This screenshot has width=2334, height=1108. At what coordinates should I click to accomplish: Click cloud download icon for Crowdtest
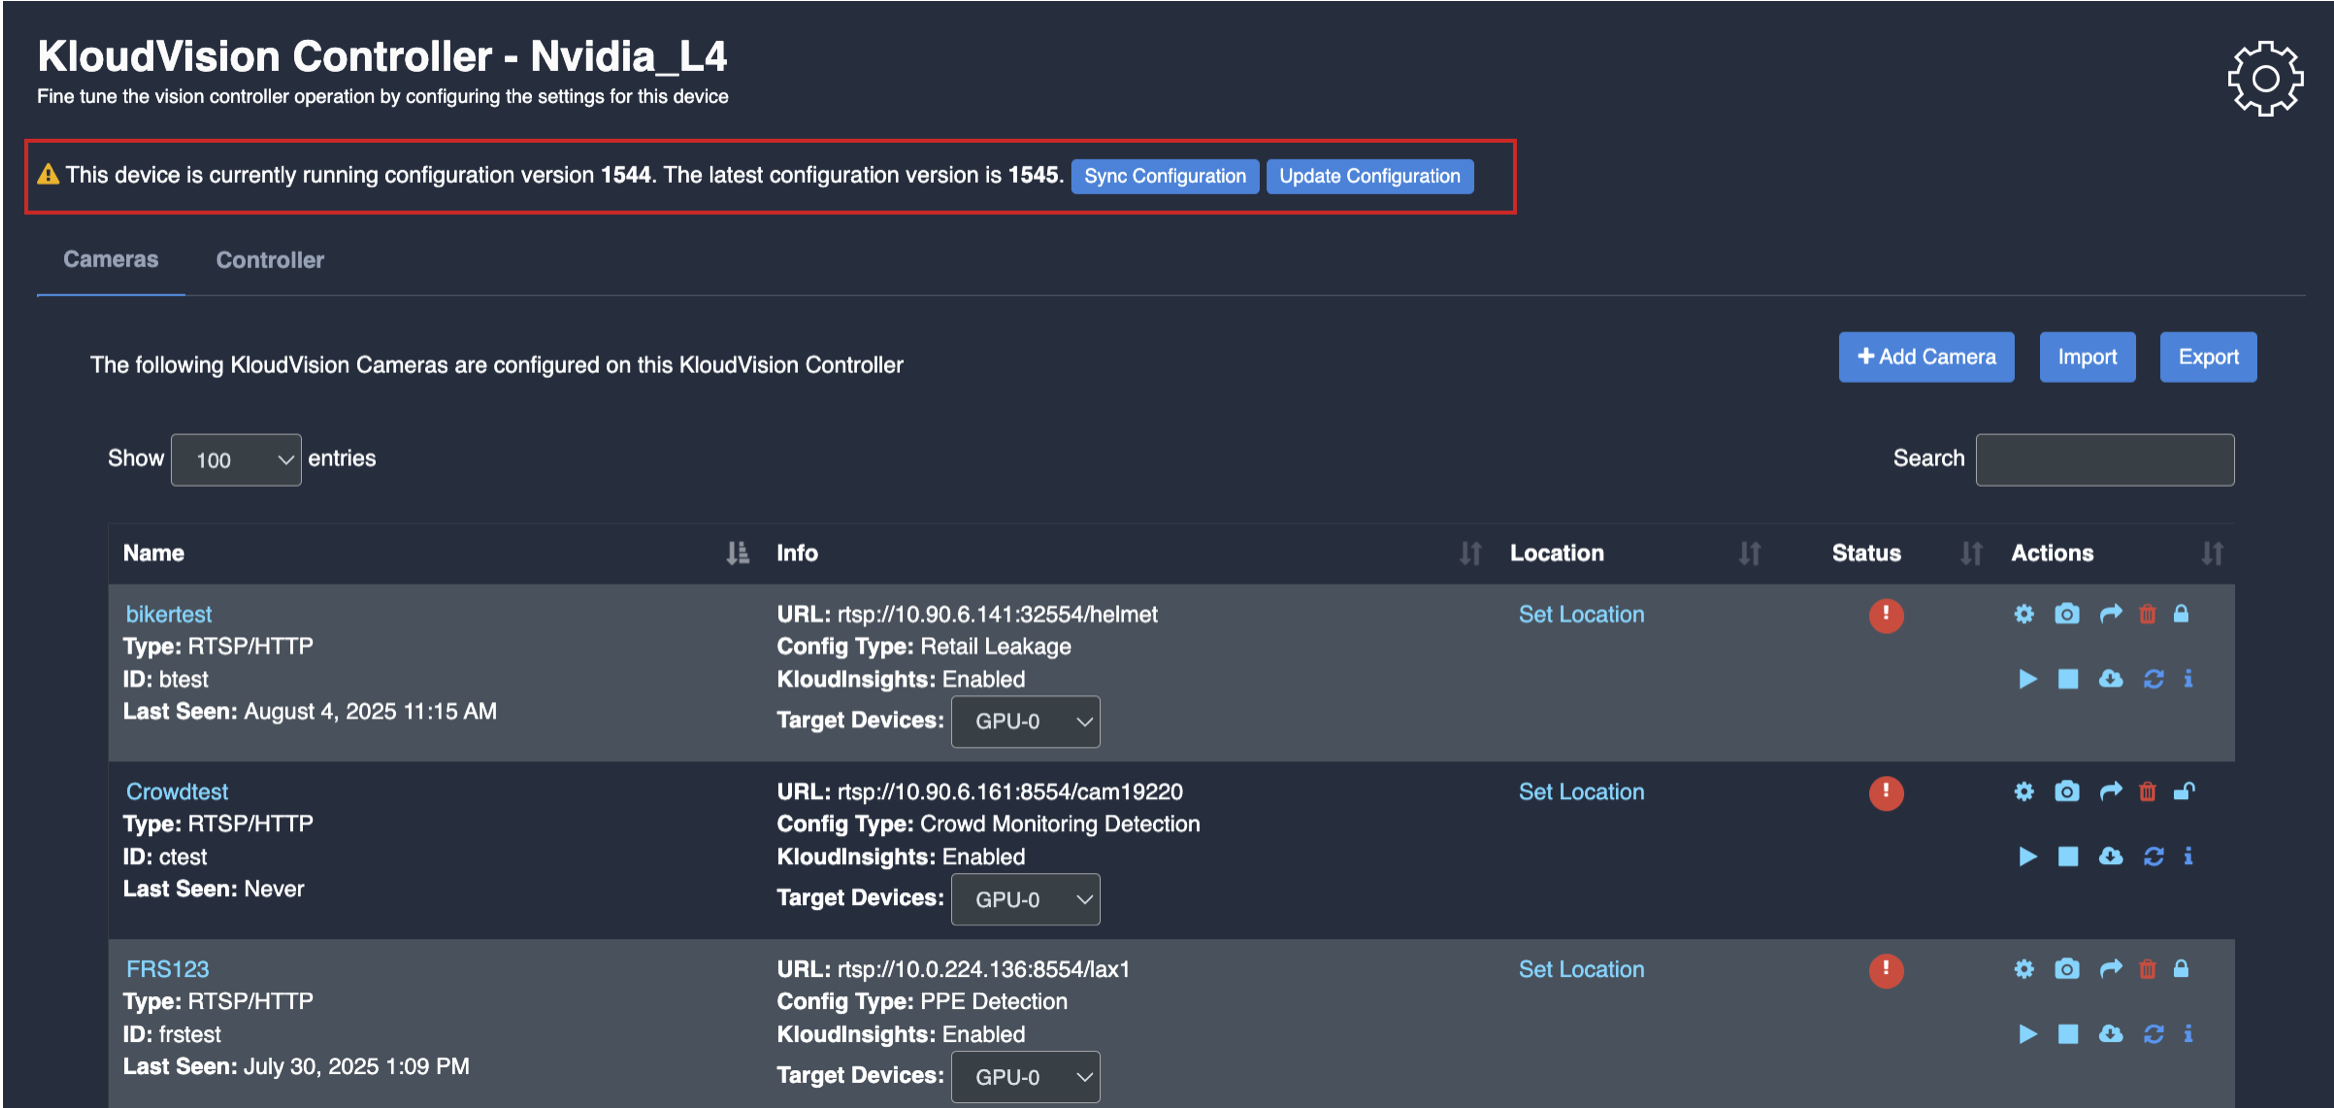[2111, 856]
